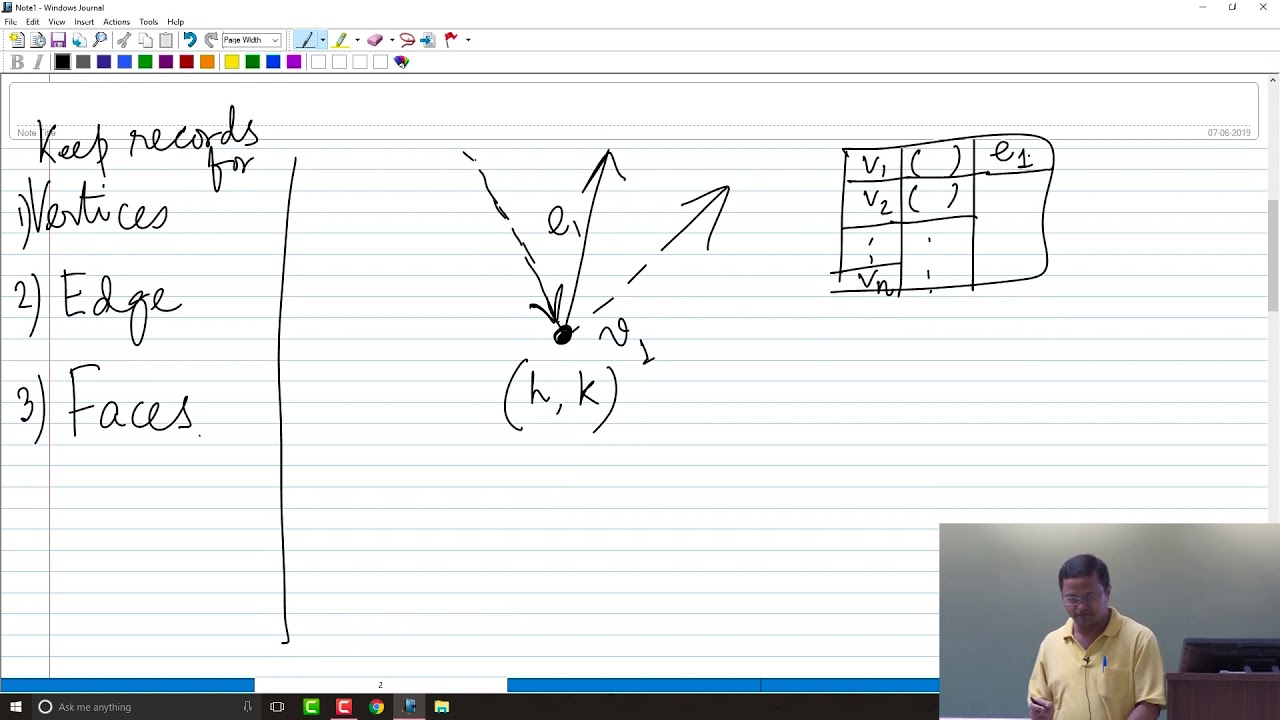Pick the dark navy ink color
1280x720 pixels.
tap(104, 62)
